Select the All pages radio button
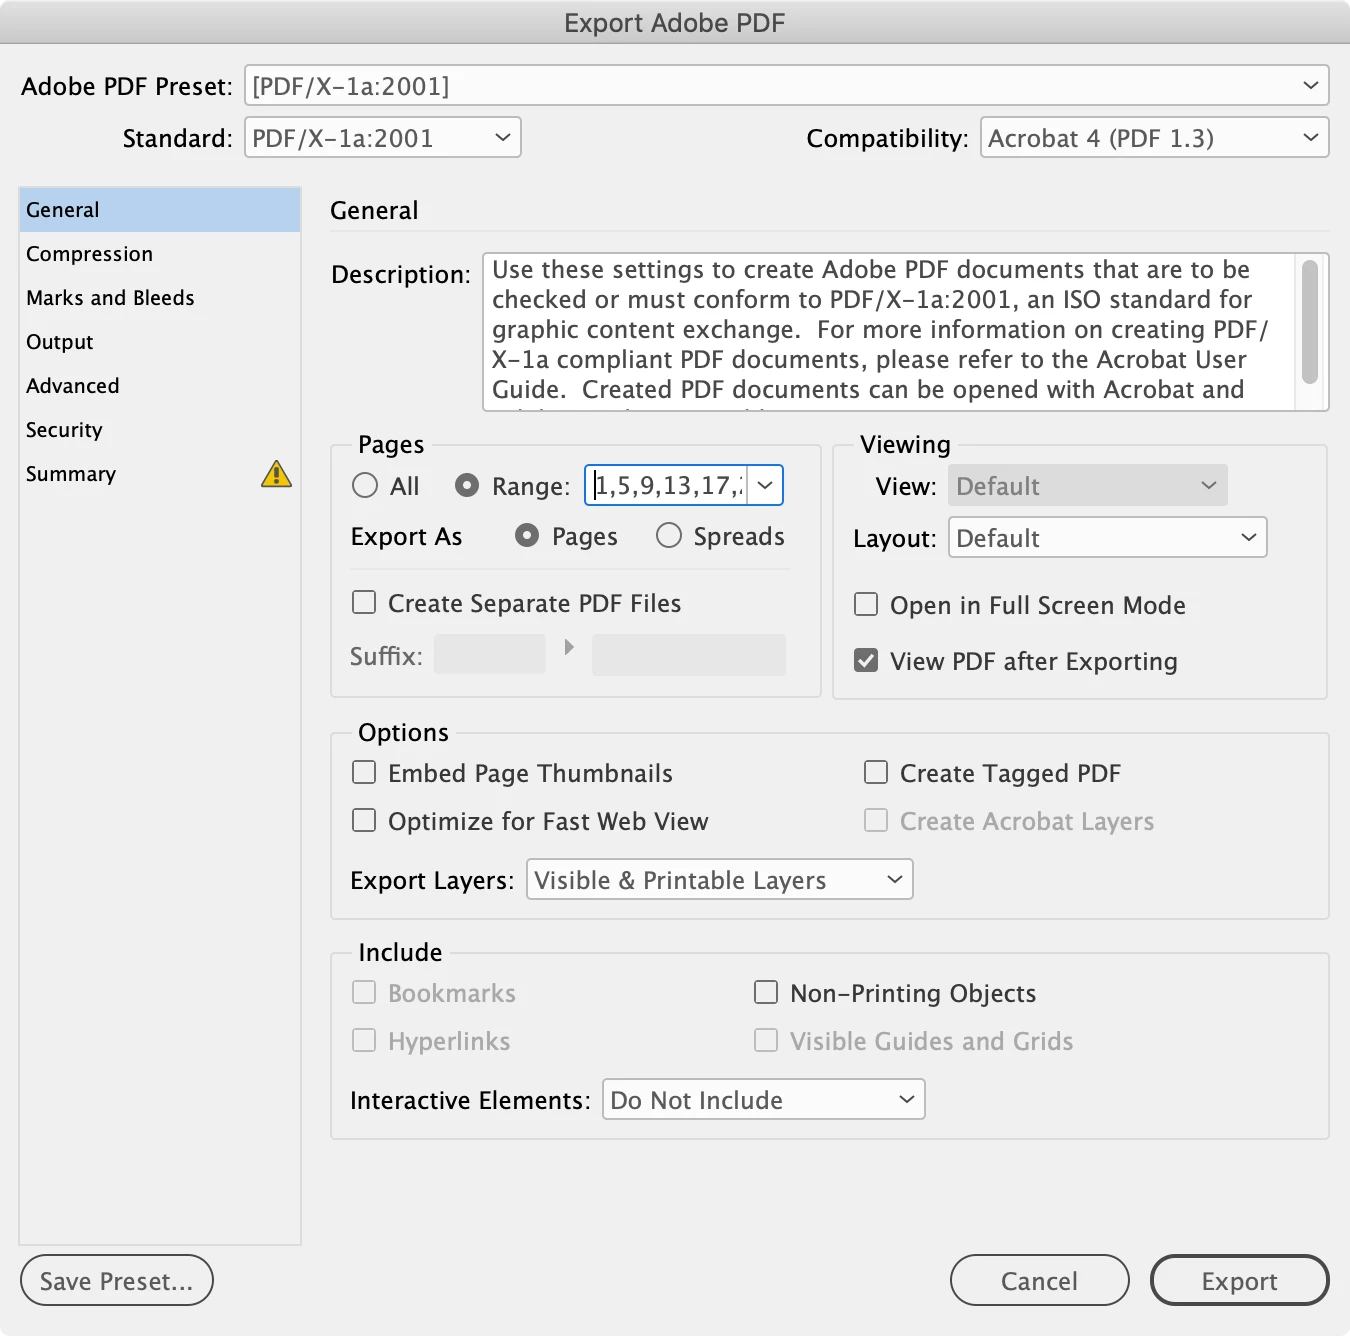1350x1336 pixels. (x=365, y=486)
